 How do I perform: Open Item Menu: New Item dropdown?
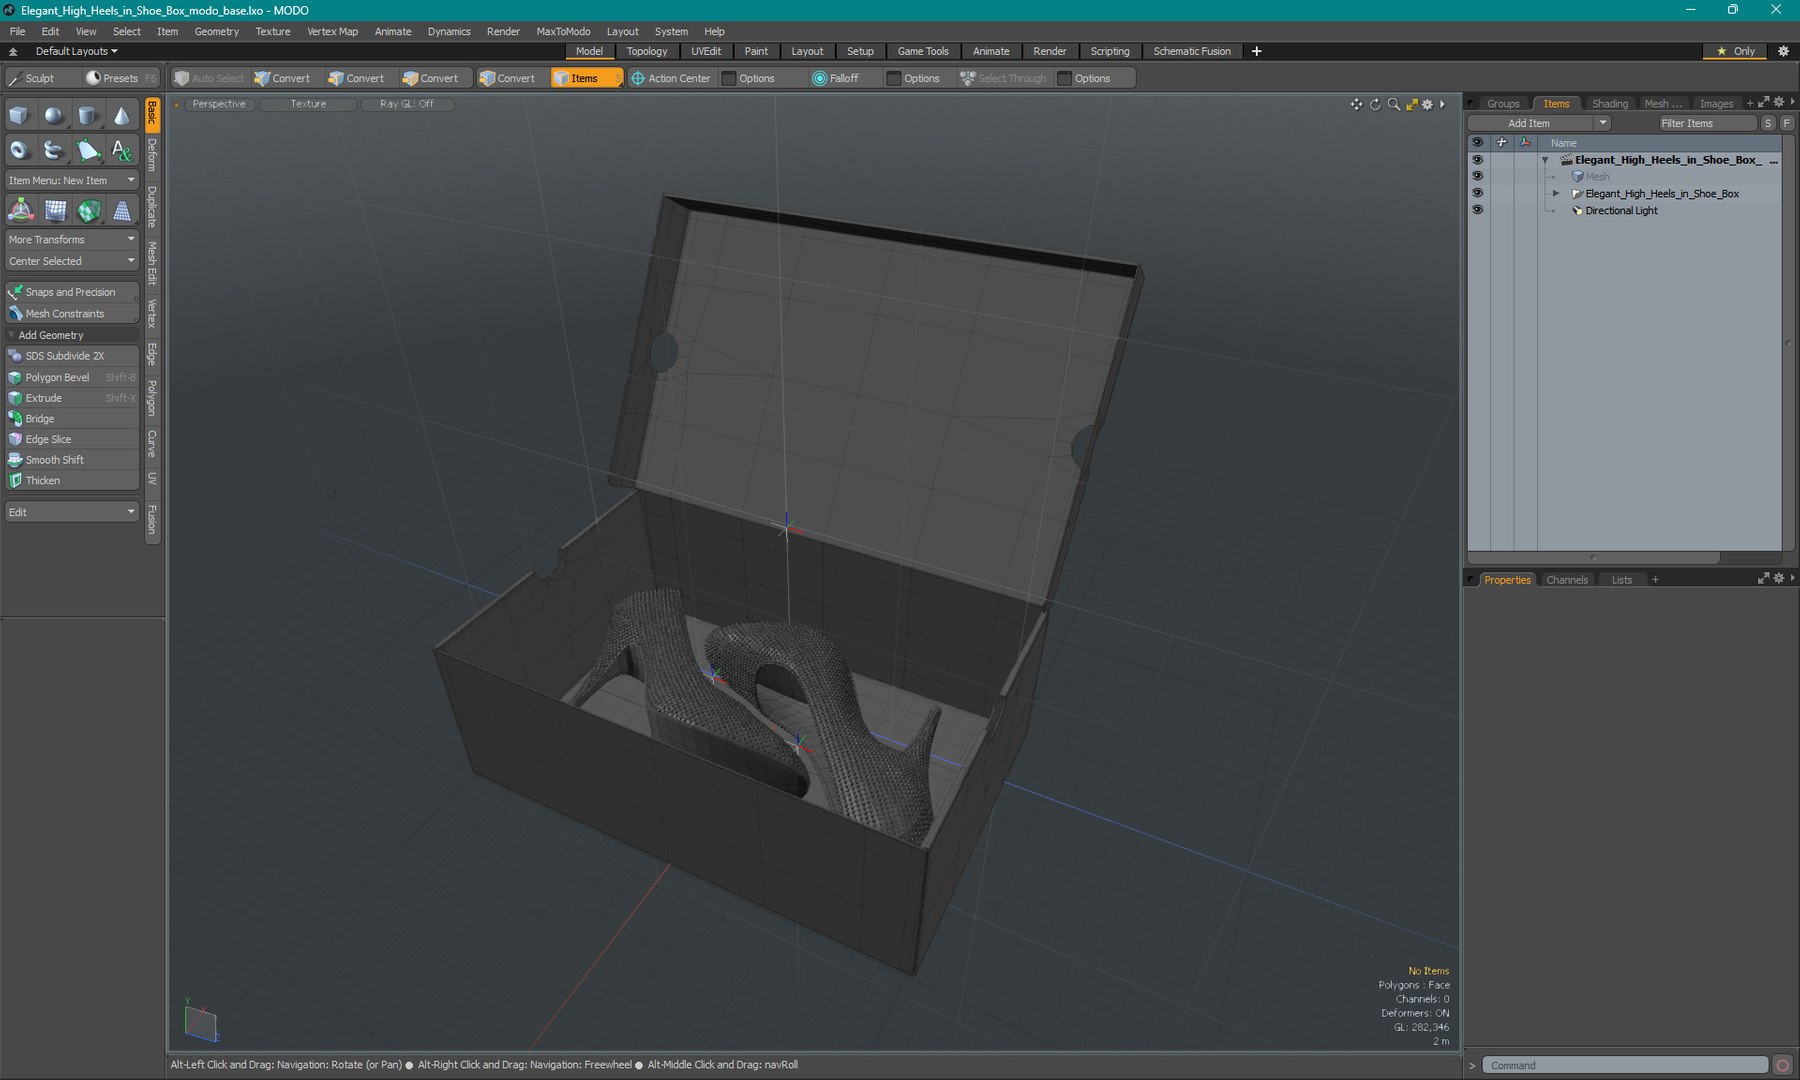72,181
